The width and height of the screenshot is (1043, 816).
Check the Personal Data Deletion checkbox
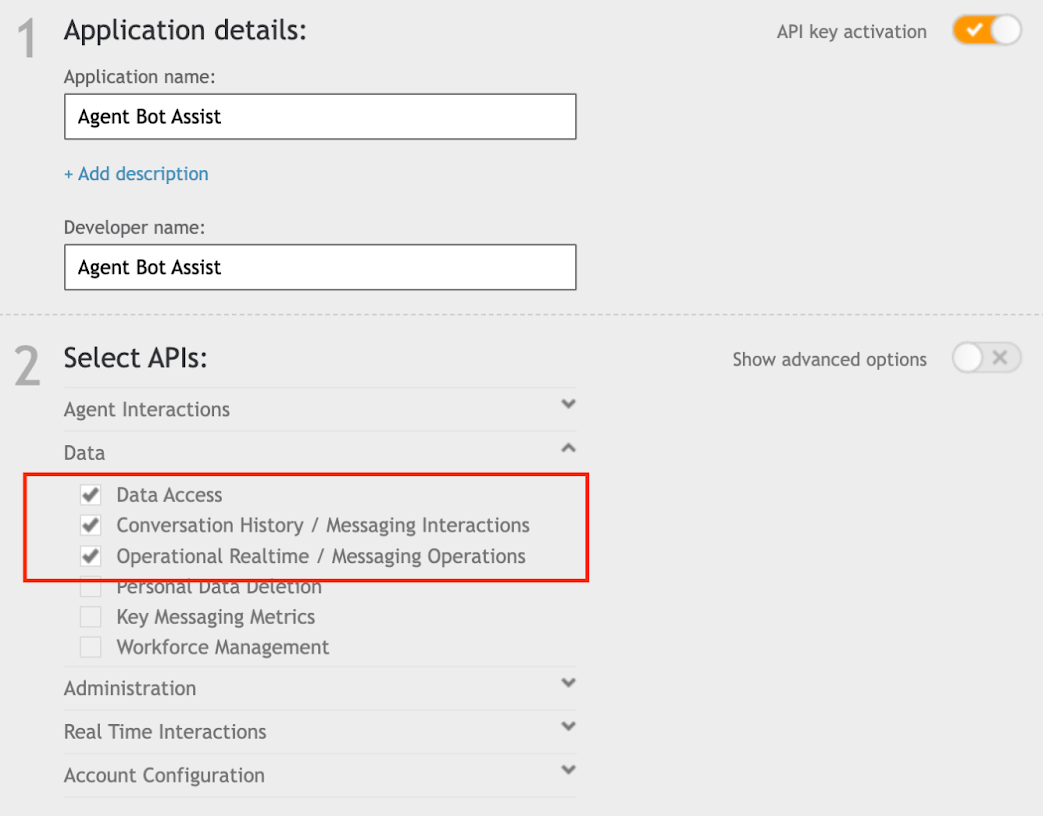point(90,588)
